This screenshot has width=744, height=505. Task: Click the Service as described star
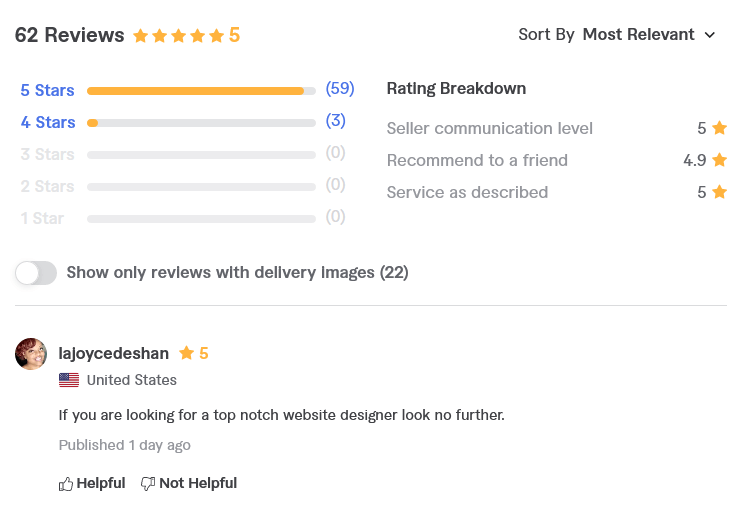pos(719,192)
